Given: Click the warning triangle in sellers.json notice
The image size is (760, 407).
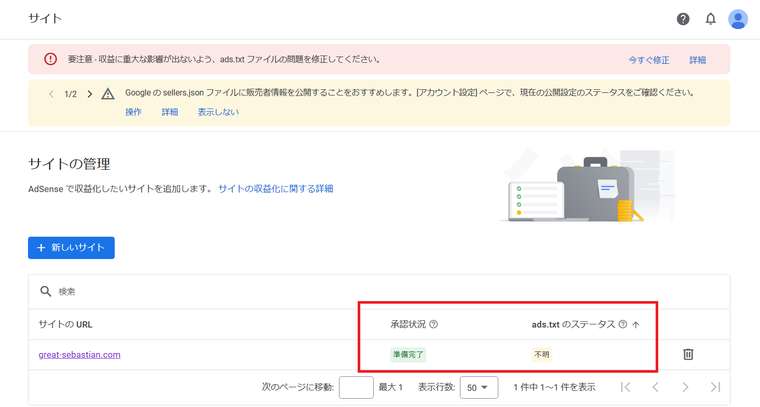Looking at the screenshot, I should coord(108,94).
